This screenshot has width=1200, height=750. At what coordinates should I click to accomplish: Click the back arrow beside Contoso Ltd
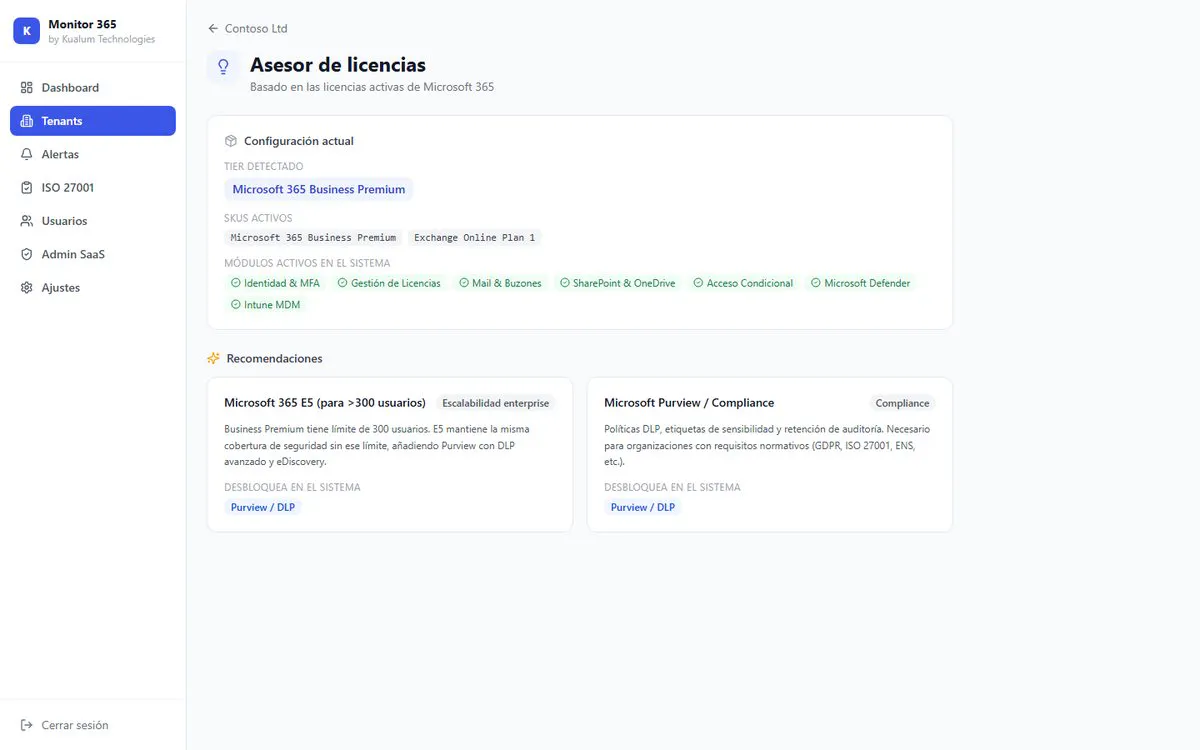(213, 29)
